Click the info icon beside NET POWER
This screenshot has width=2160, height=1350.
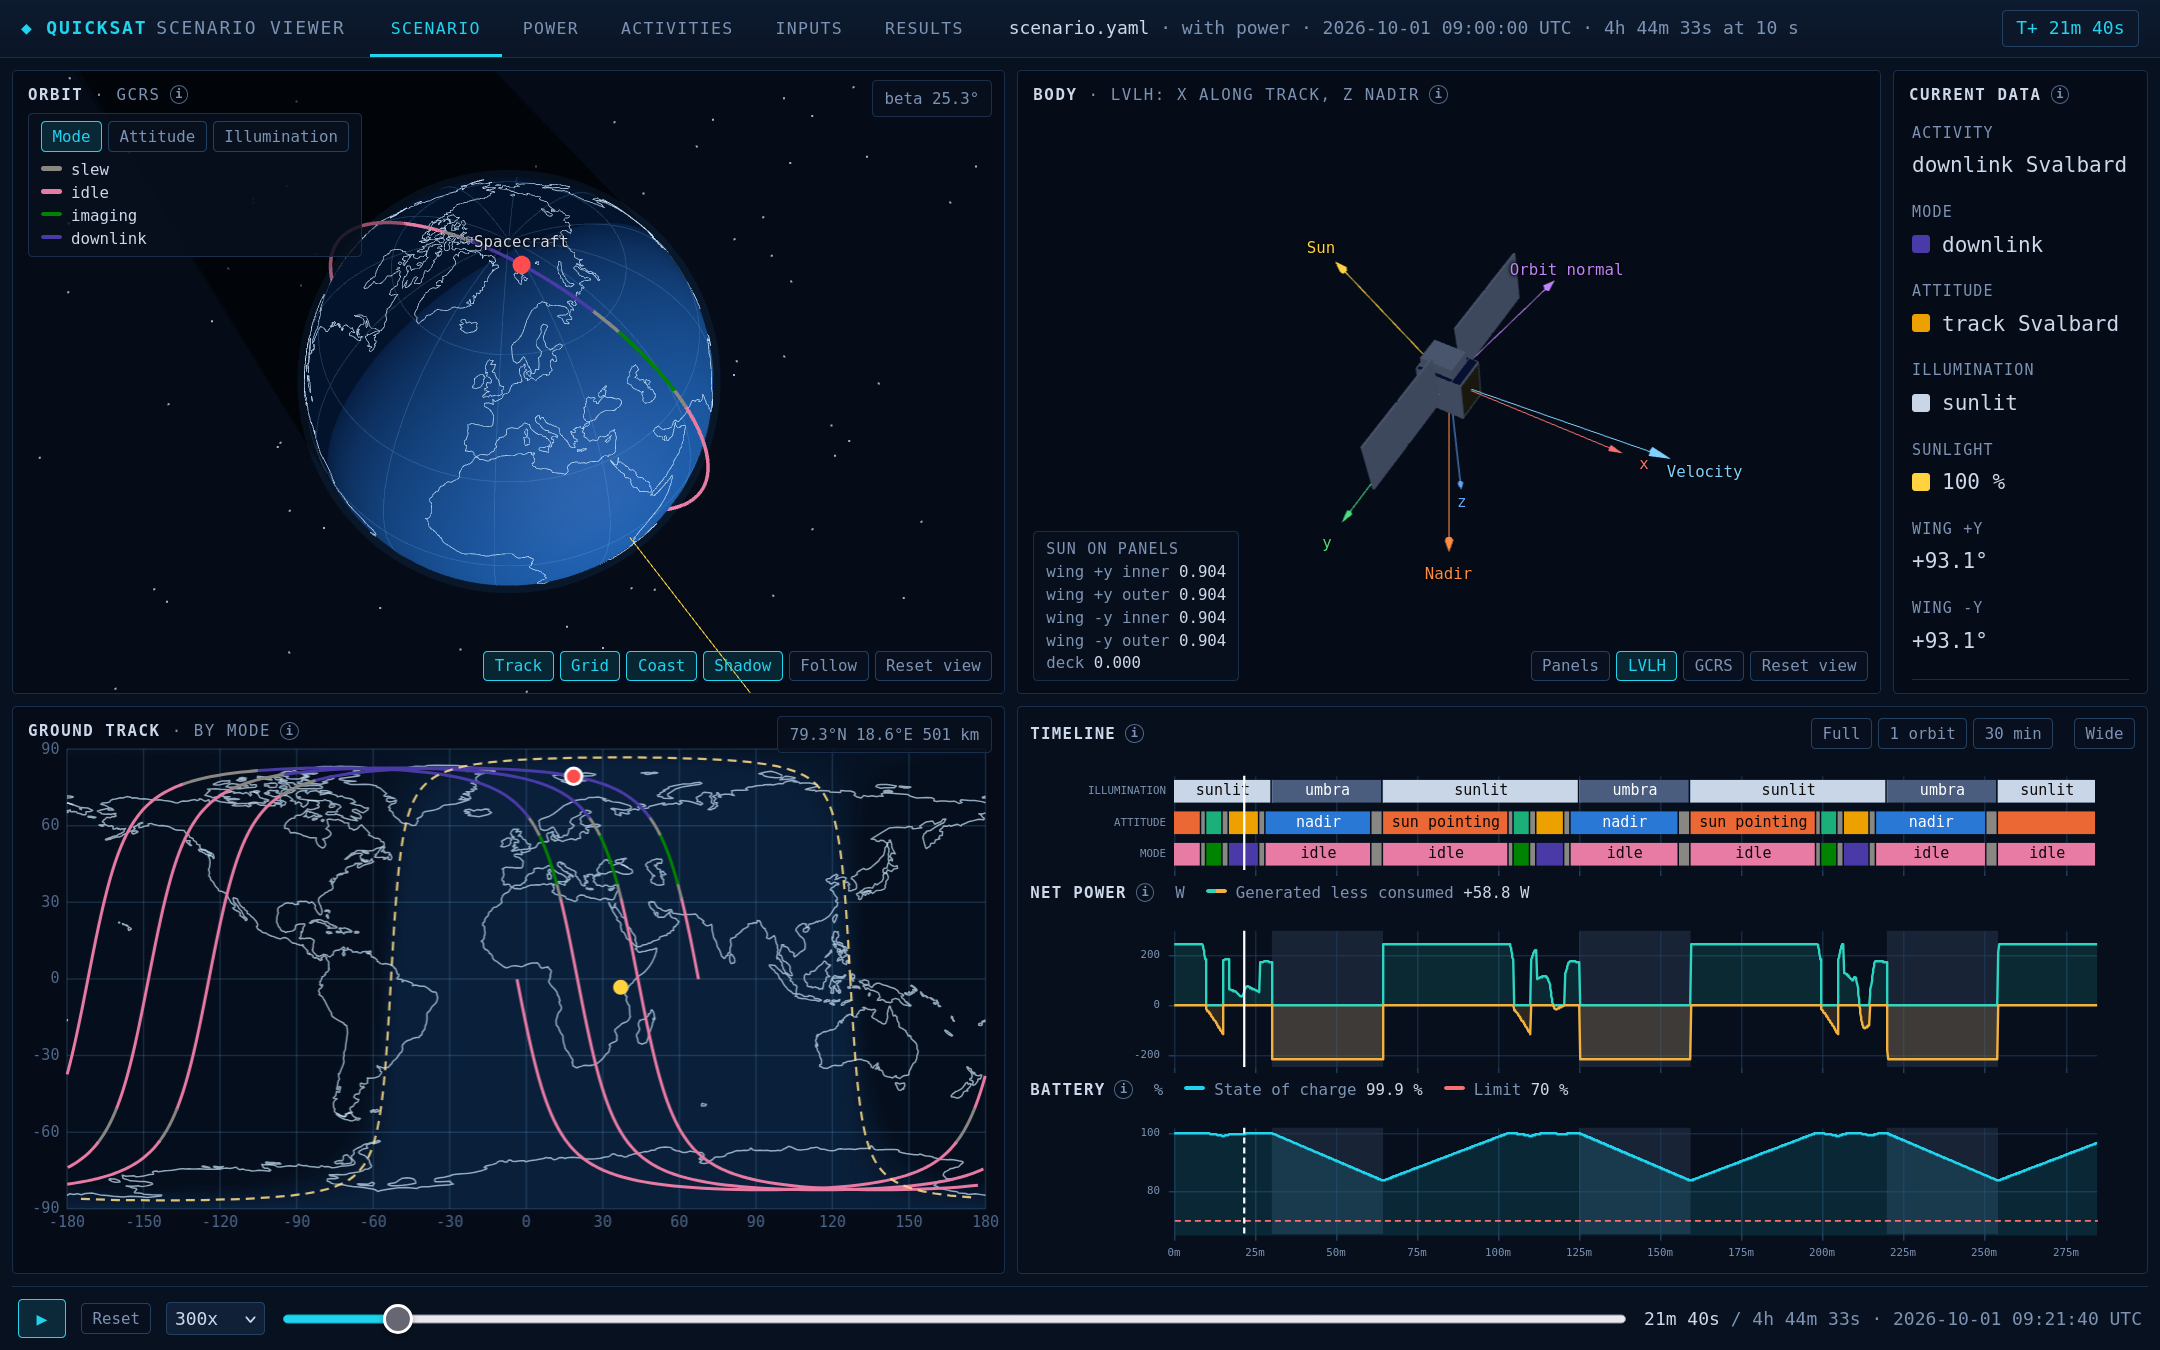(x=1145, y=892)
